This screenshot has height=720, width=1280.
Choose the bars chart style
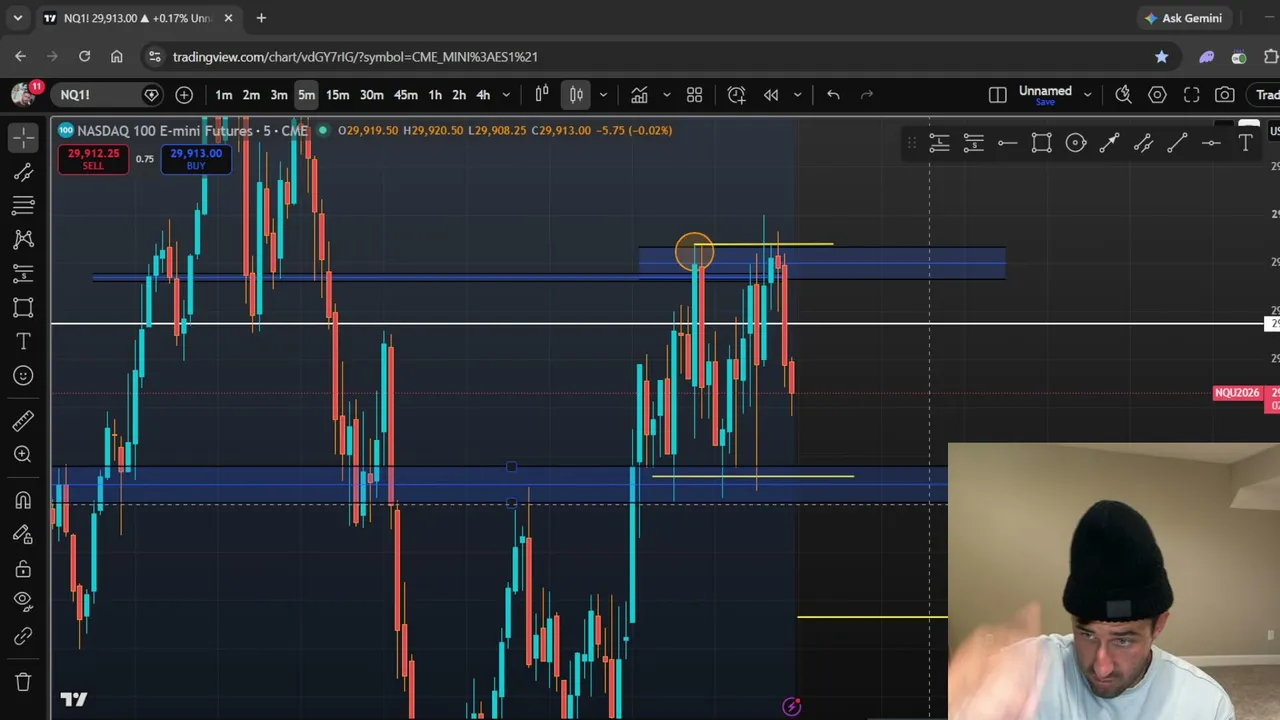point(542,95)
